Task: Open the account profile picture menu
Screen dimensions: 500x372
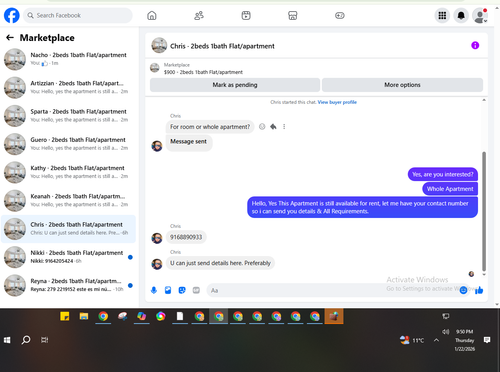Action: 480,16
